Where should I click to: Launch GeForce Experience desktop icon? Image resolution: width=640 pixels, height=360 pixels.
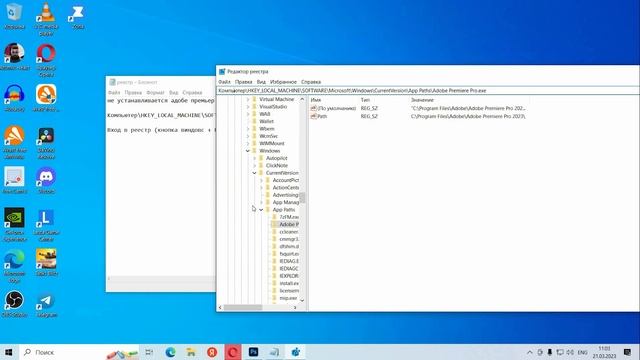14,224
